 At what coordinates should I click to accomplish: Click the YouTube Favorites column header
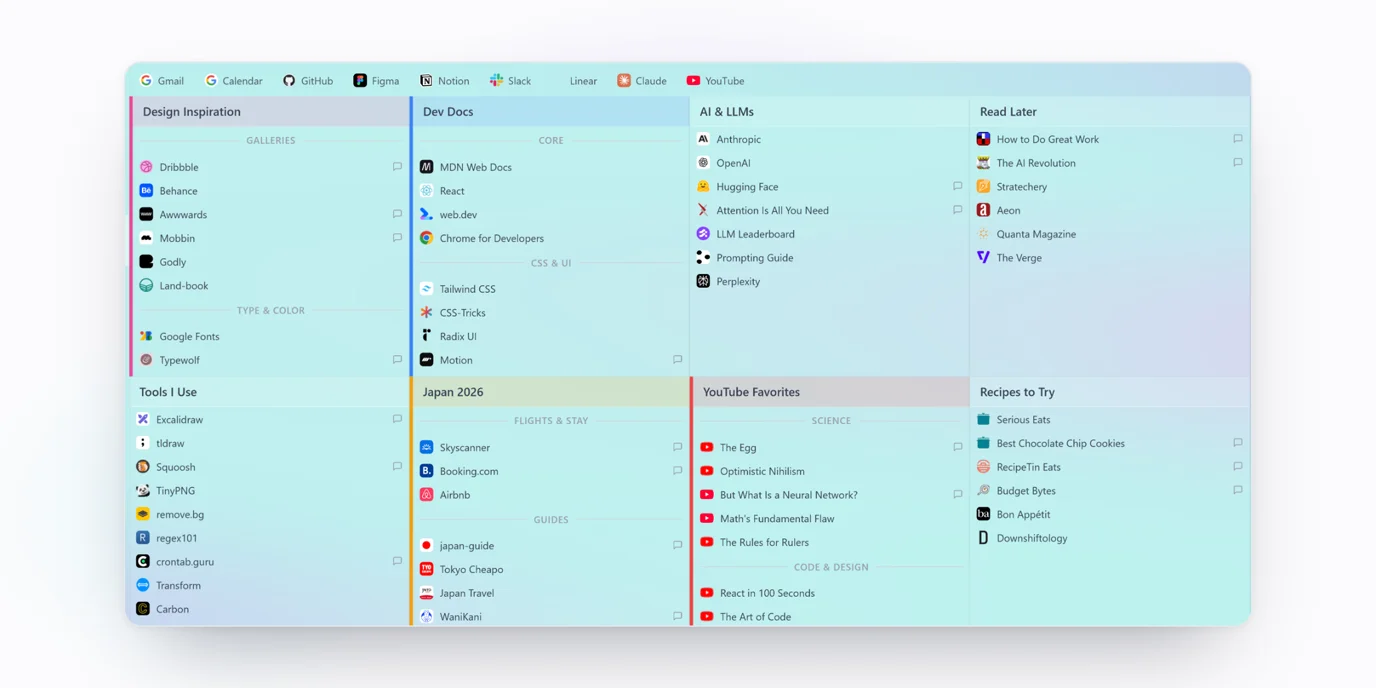[x=829, y=392]
